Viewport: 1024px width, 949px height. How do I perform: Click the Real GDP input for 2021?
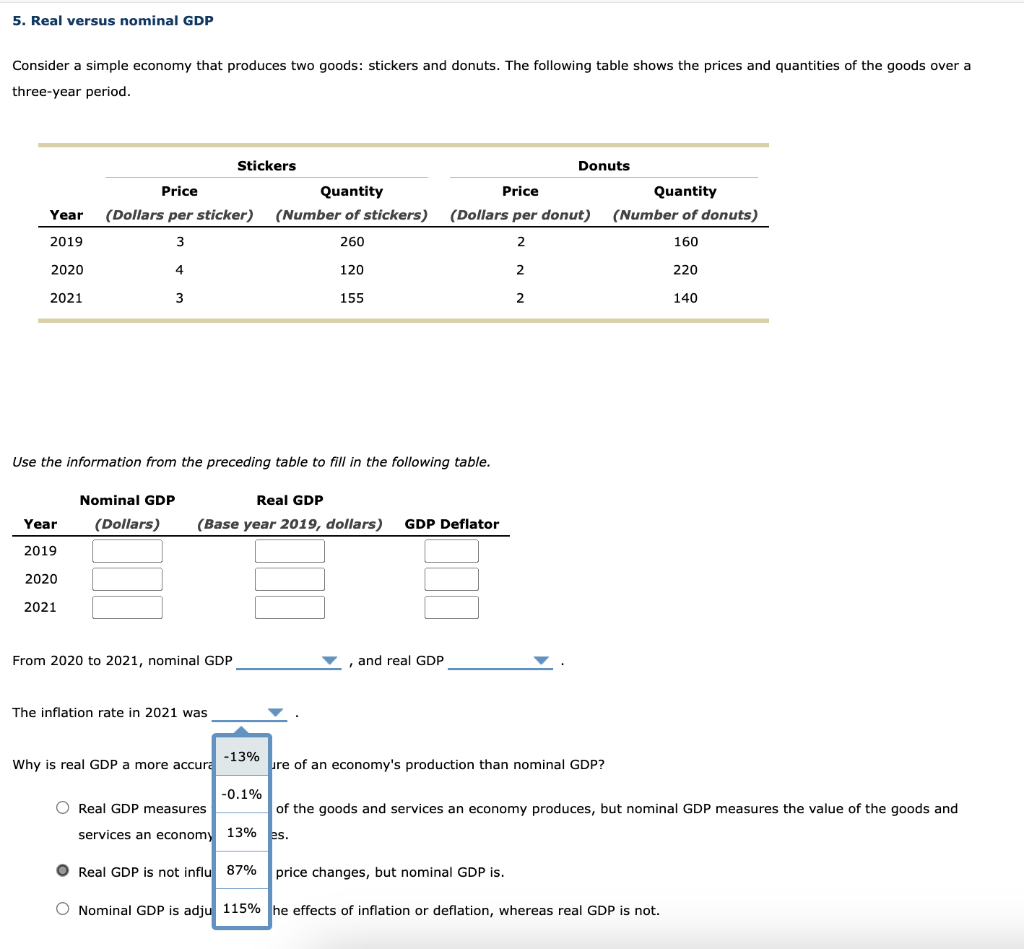(289, 606)
